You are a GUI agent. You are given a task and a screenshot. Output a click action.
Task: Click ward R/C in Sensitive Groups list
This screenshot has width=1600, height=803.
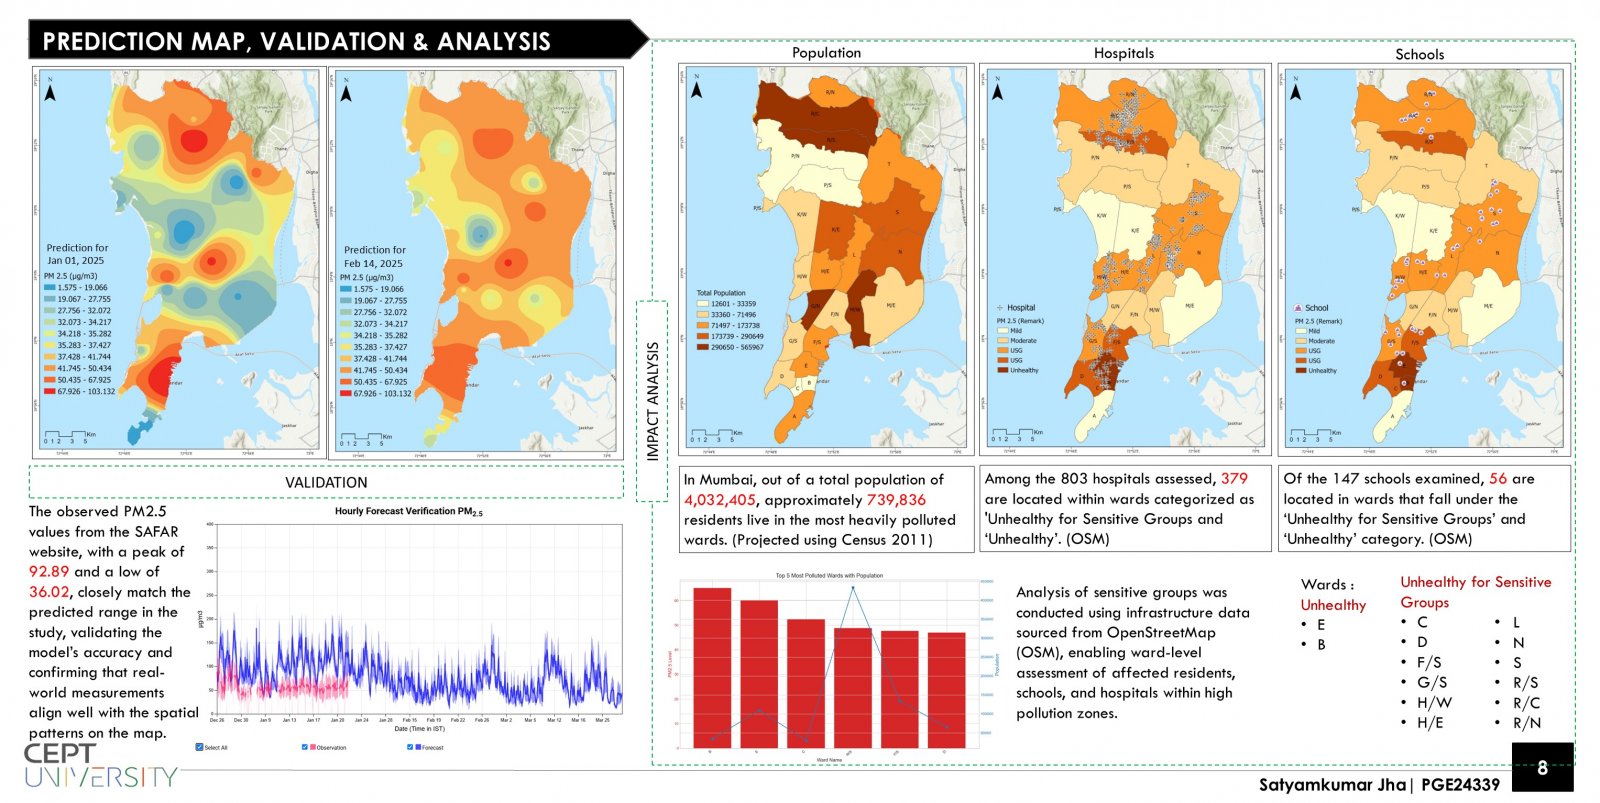[x=1526, y=702]
